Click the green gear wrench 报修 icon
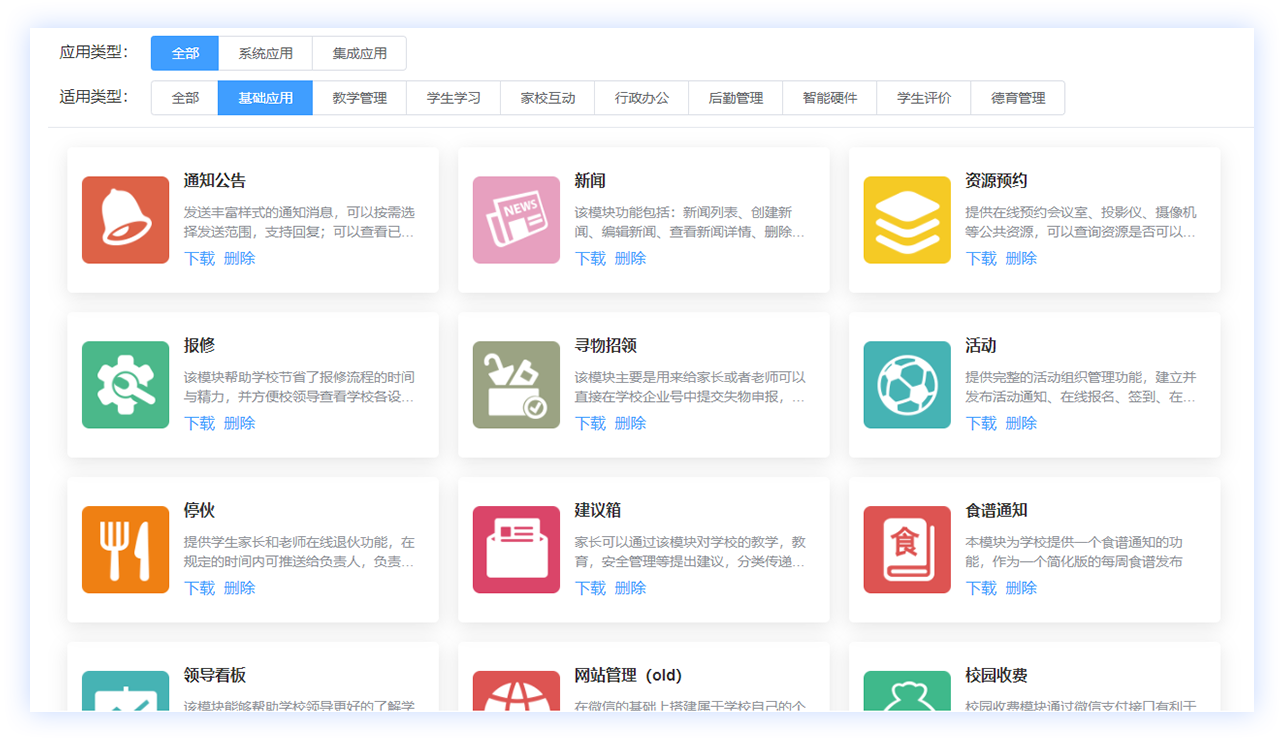The height and width of the screenshot is (740, 1284). coord(126,385)
